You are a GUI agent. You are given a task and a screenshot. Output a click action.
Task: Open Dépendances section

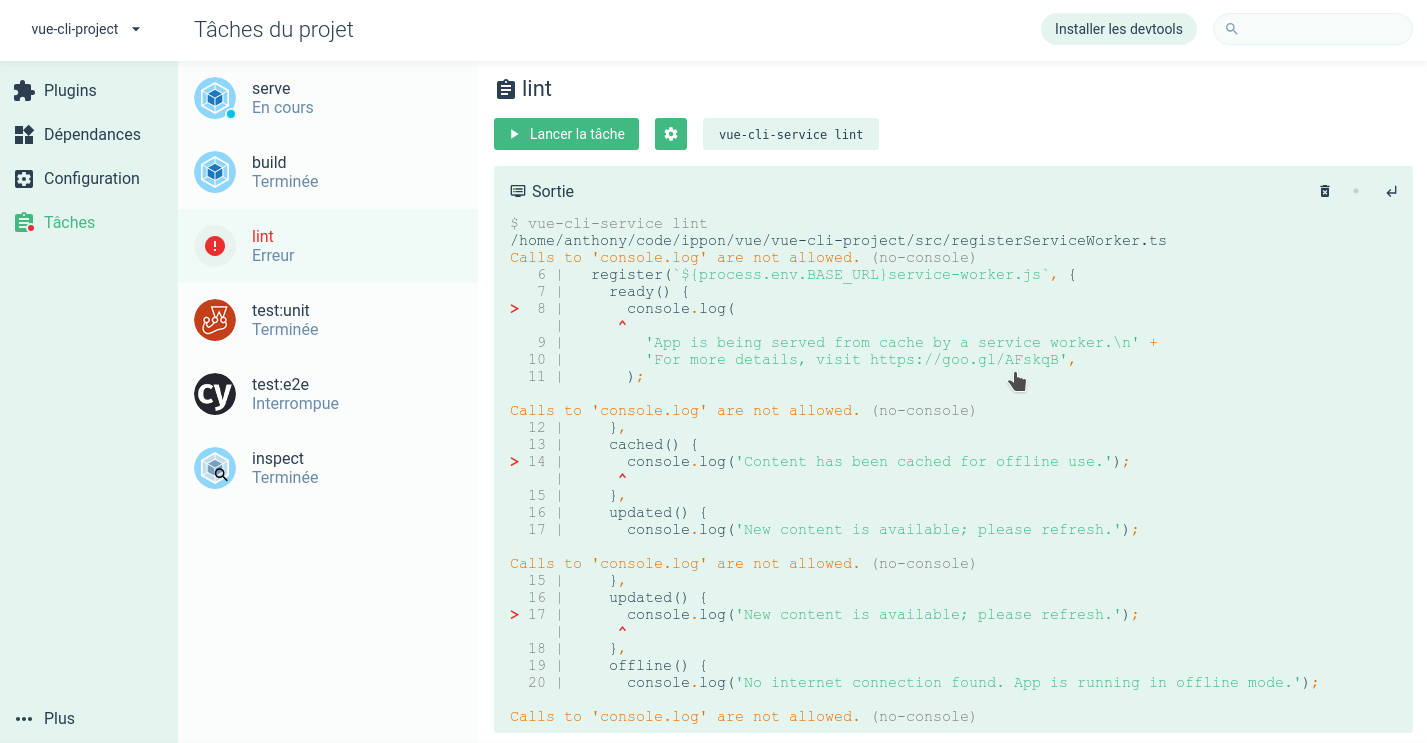pyautogui.click(x=91, y=134)
